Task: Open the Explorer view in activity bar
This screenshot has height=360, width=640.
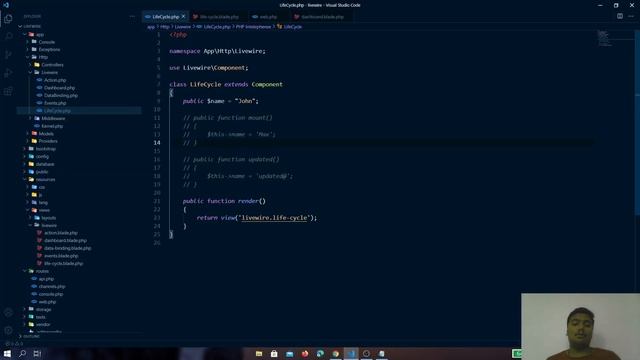Action: pos(8,18)
